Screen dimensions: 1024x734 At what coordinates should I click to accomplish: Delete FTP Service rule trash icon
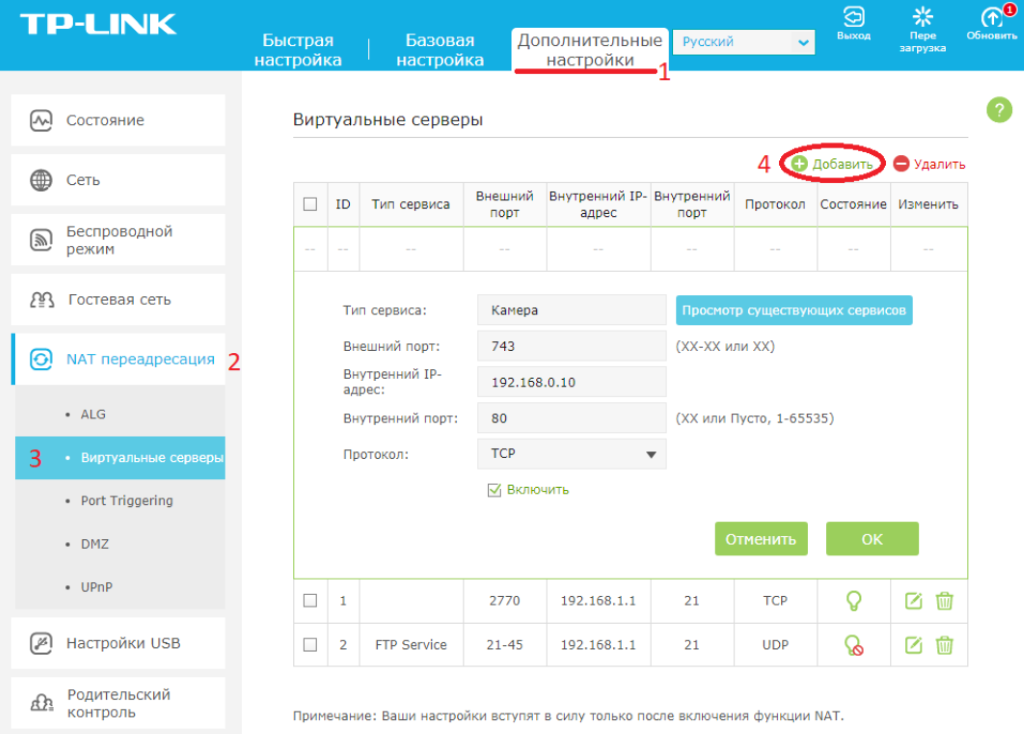[x=944, y=645]
